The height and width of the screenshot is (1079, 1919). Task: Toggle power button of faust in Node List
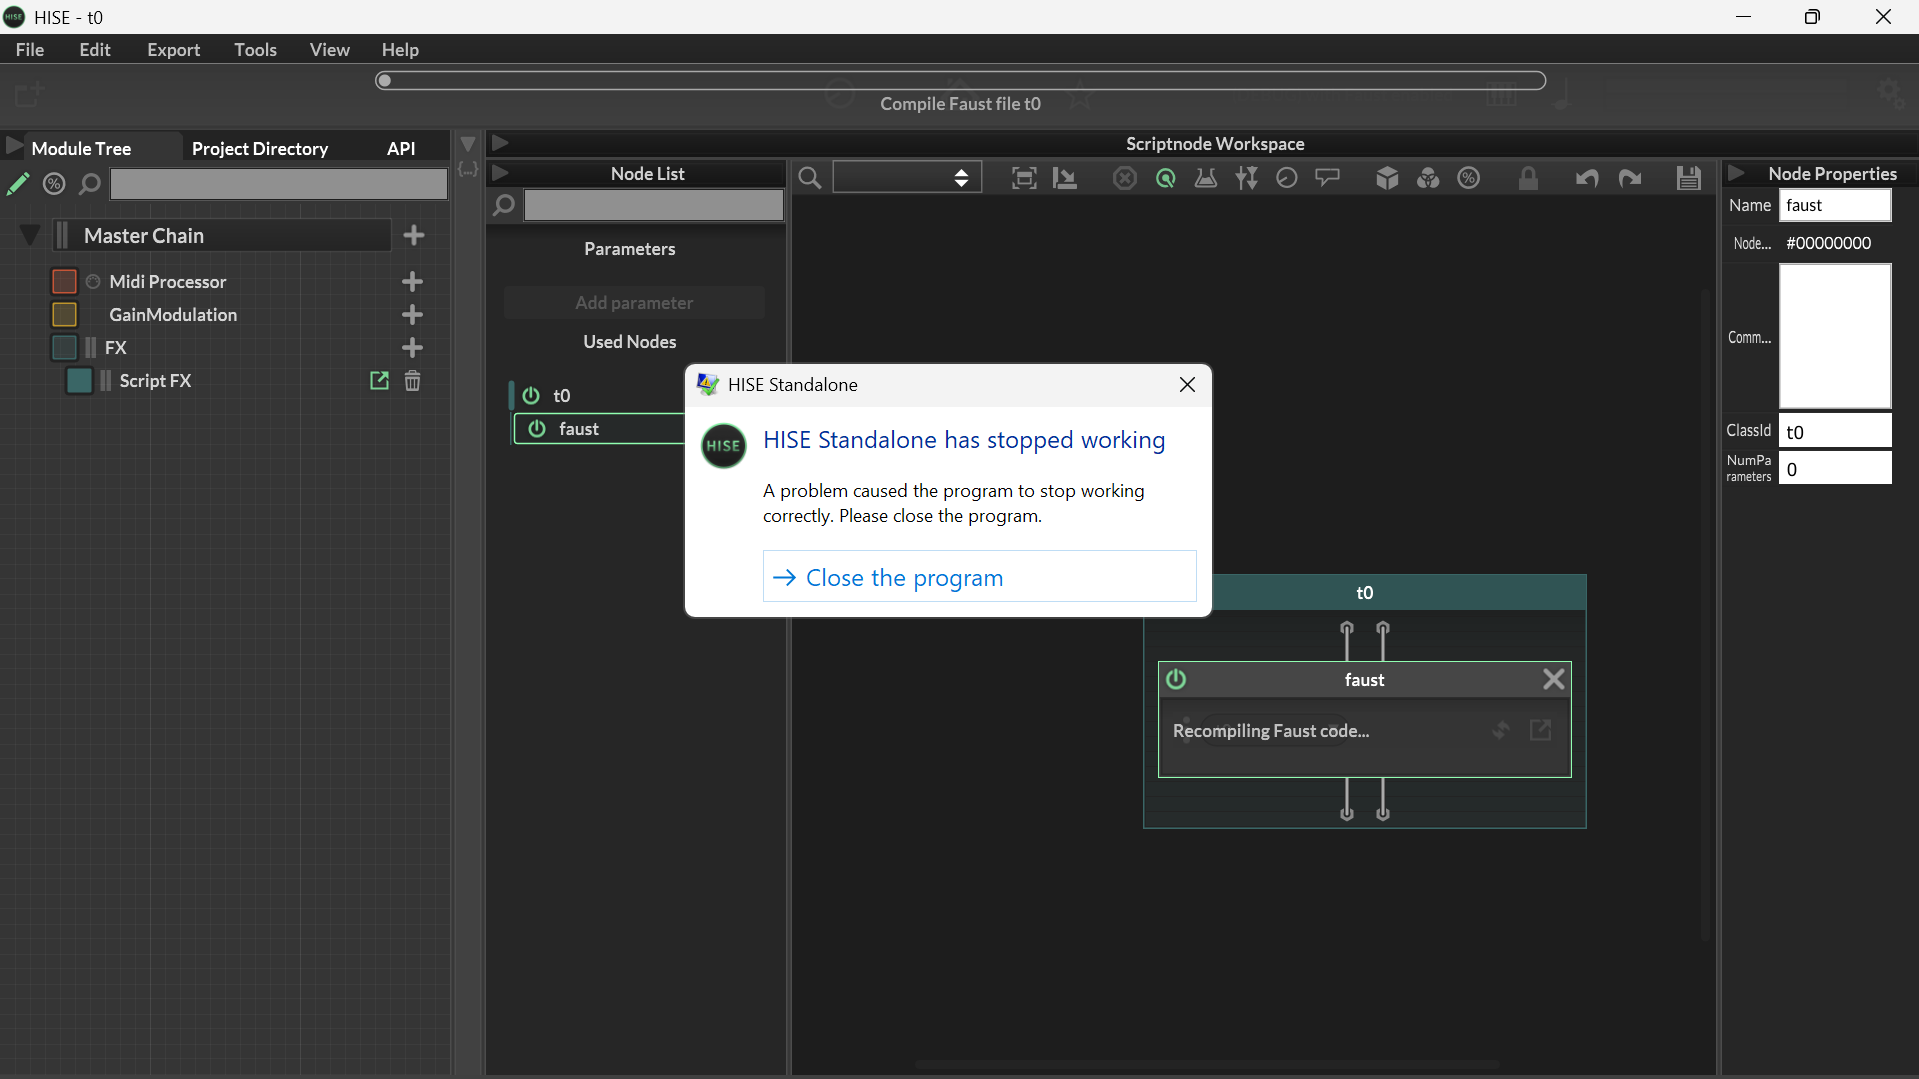click(537, 429)
